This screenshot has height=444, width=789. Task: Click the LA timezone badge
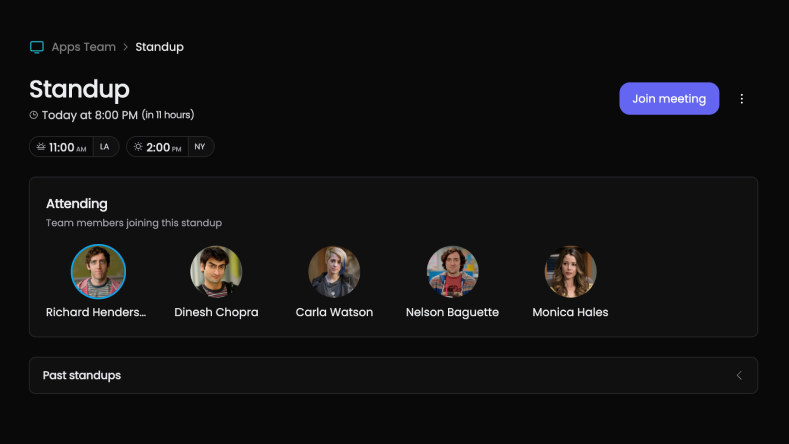click(105, 147)
